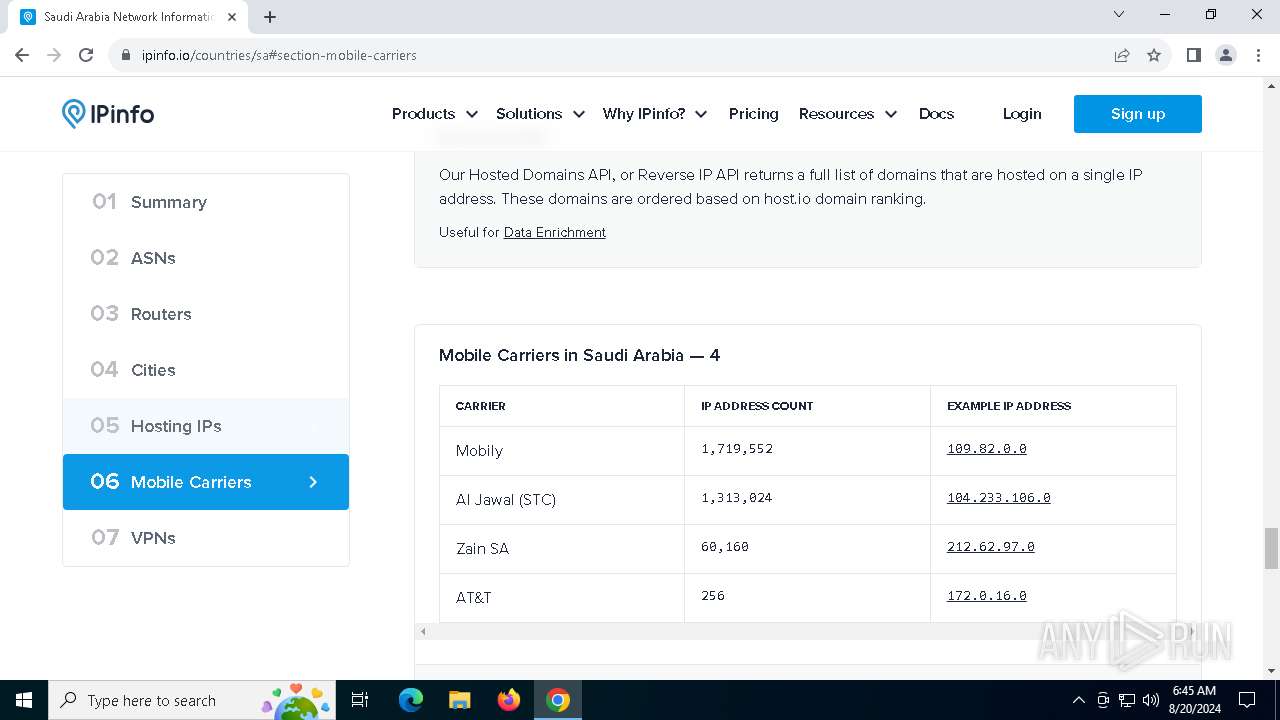Screen dimensions: 1280x720
Task: Jump to the 07 VPNs section
Action: tap(206, 538)
